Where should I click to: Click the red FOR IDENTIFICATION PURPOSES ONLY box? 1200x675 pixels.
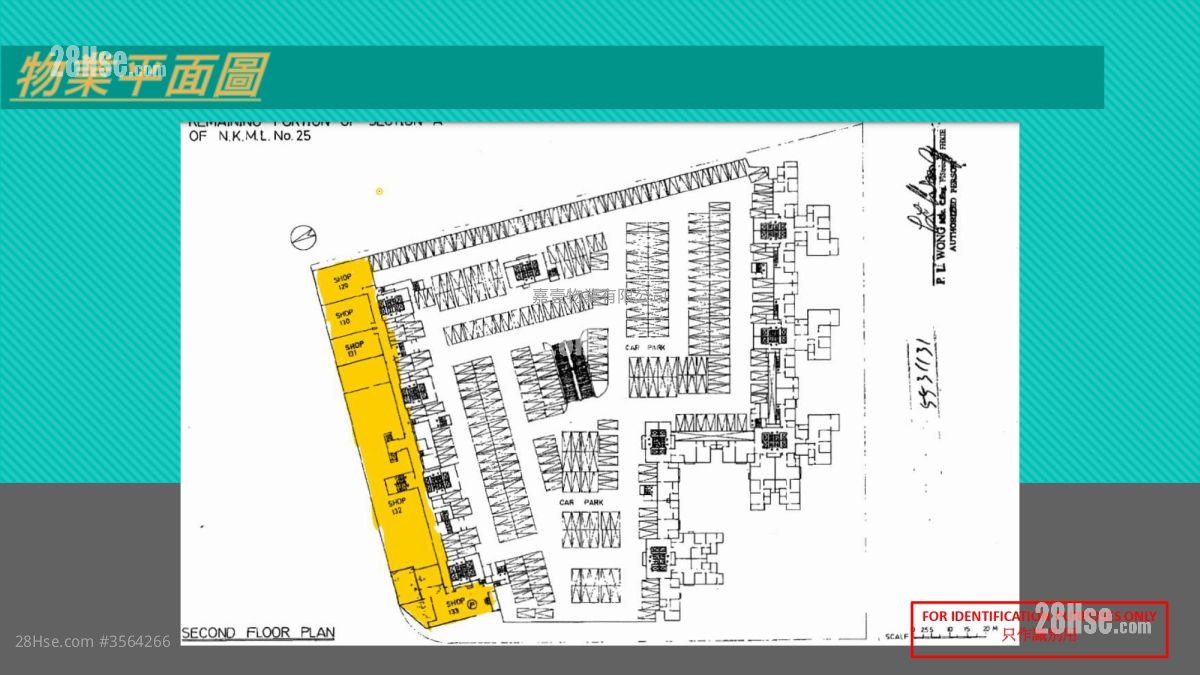pos(1038,628)
